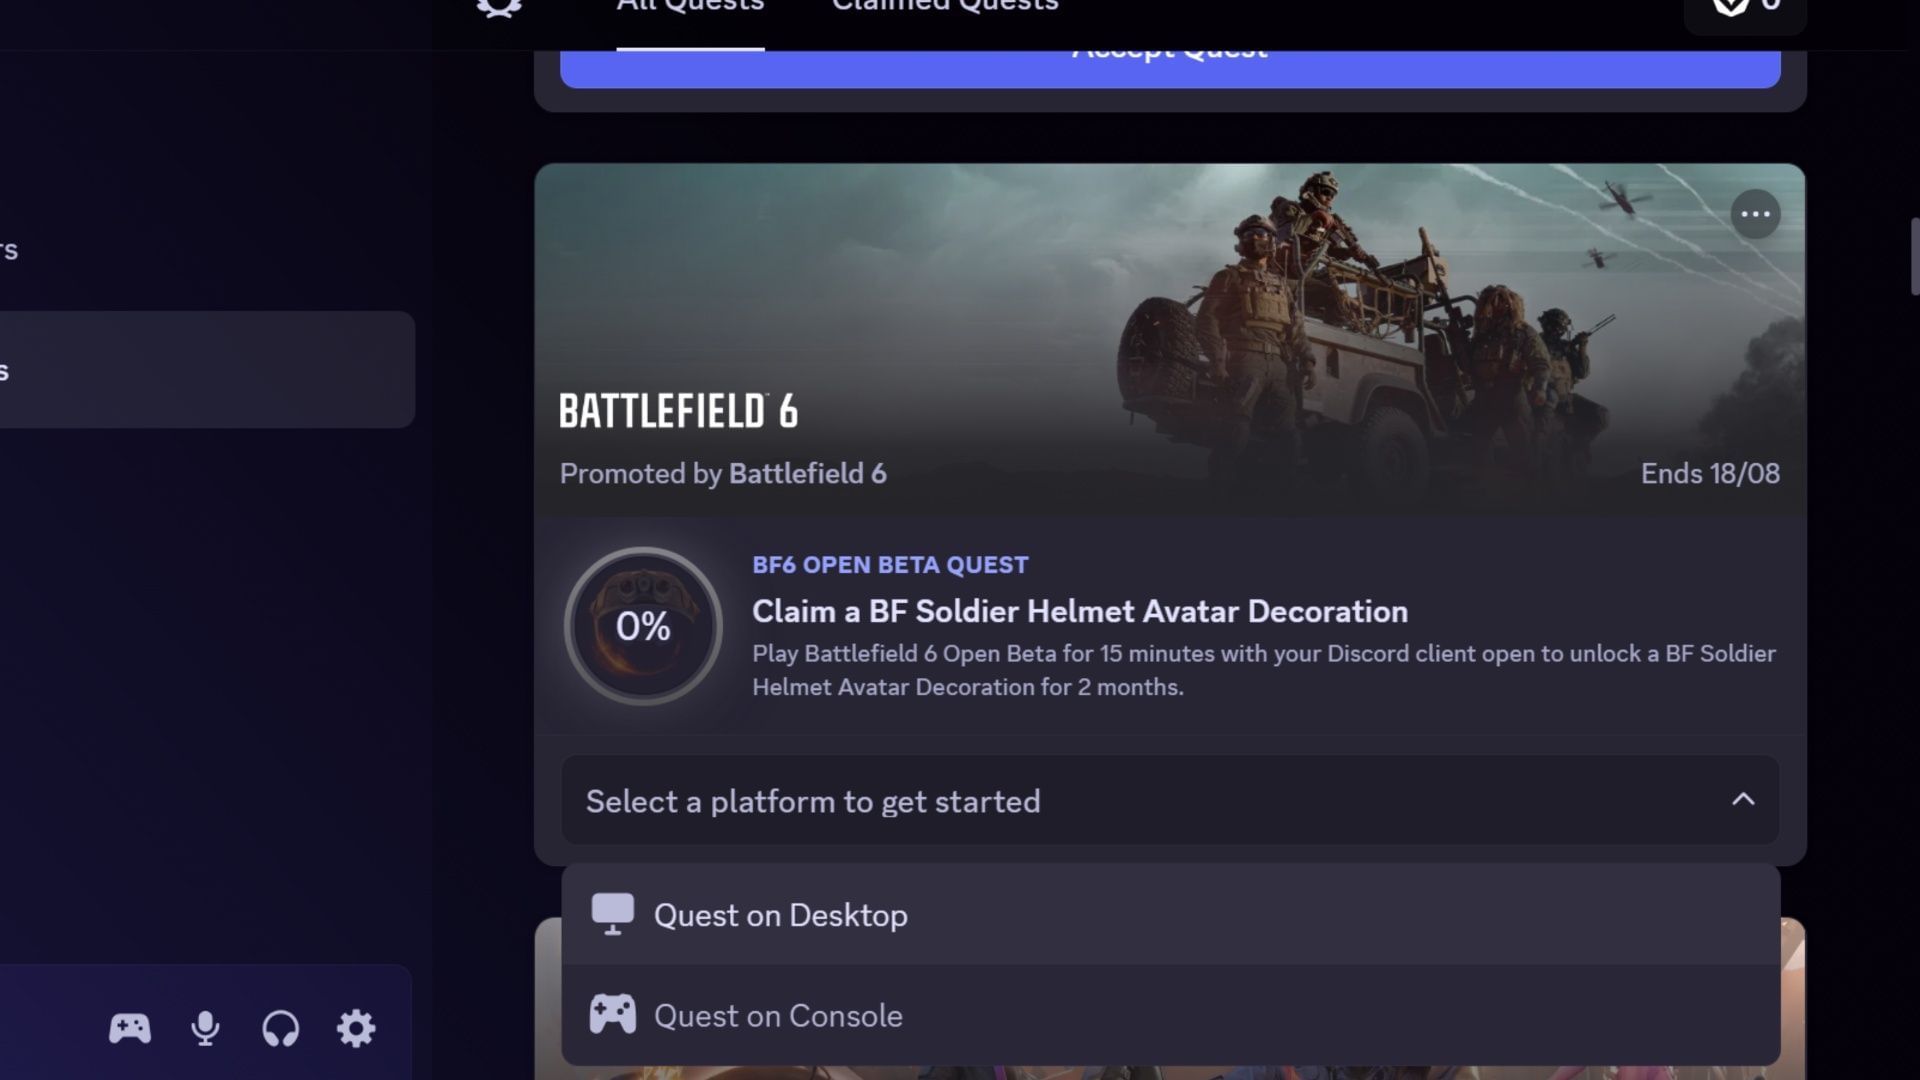Deafen audio with the headphones icon
1920x1080 pixels.
click(280, 1028)
